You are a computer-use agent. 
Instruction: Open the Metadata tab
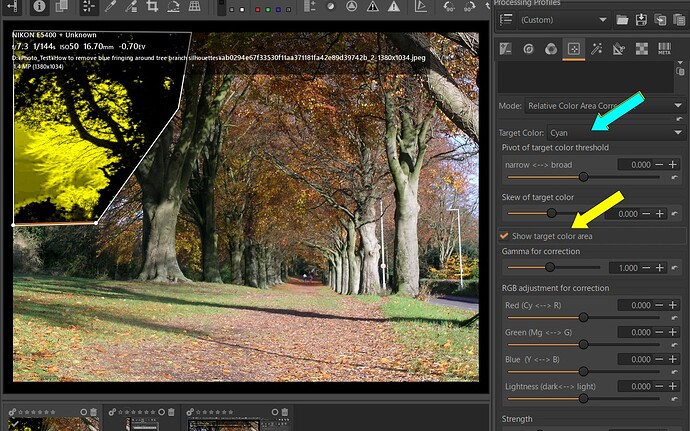[664, 49]
